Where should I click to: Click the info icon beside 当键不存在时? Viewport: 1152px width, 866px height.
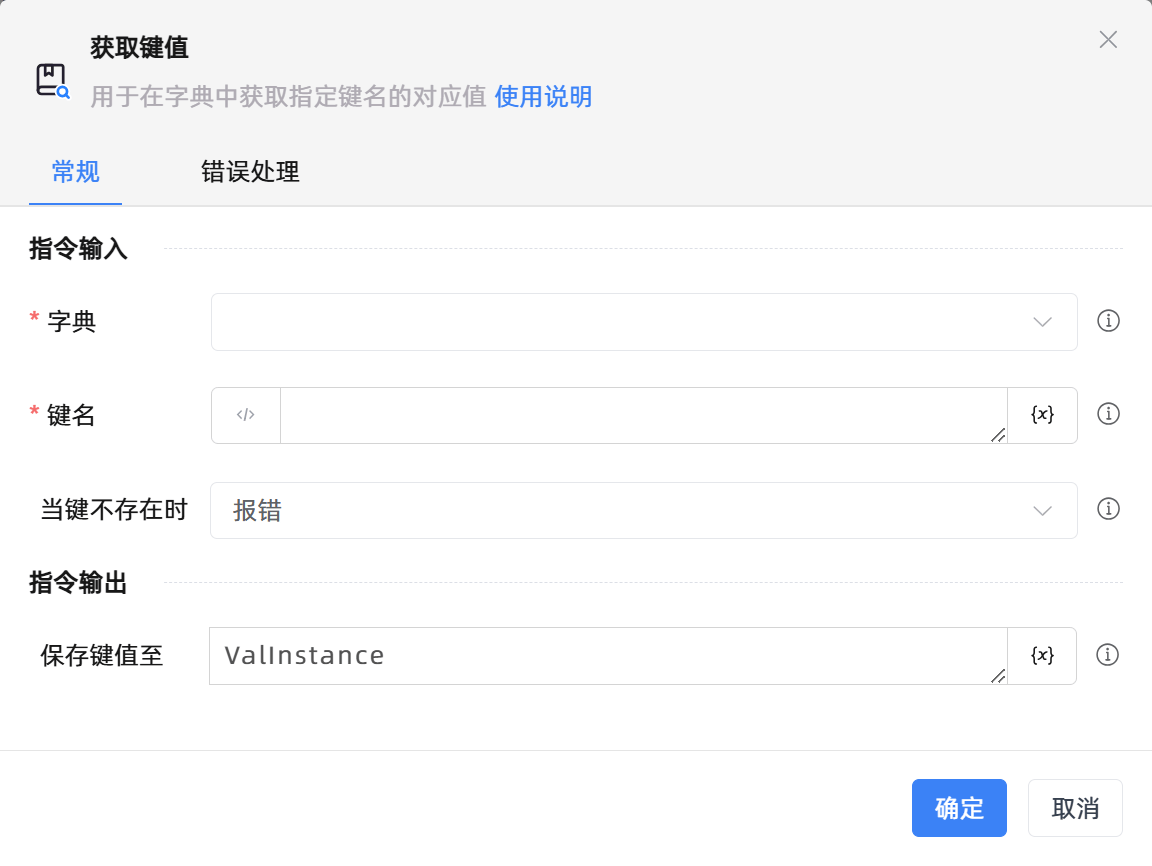coord(1108,509)
